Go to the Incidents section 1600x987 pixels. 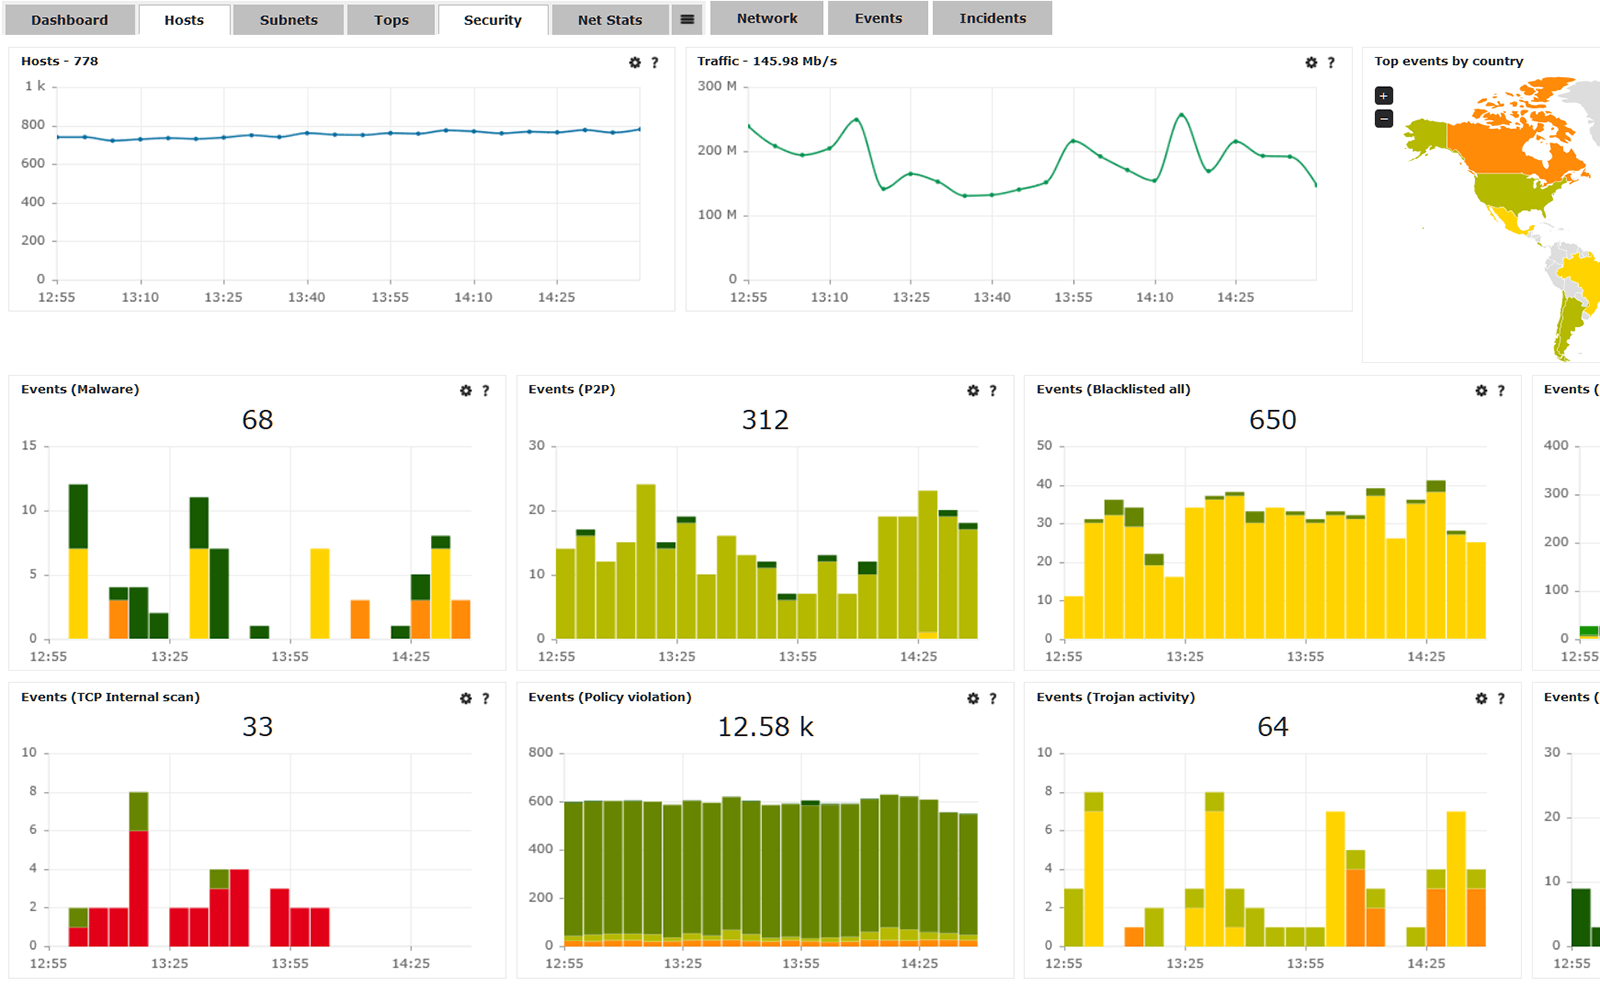tap(992, 18)
